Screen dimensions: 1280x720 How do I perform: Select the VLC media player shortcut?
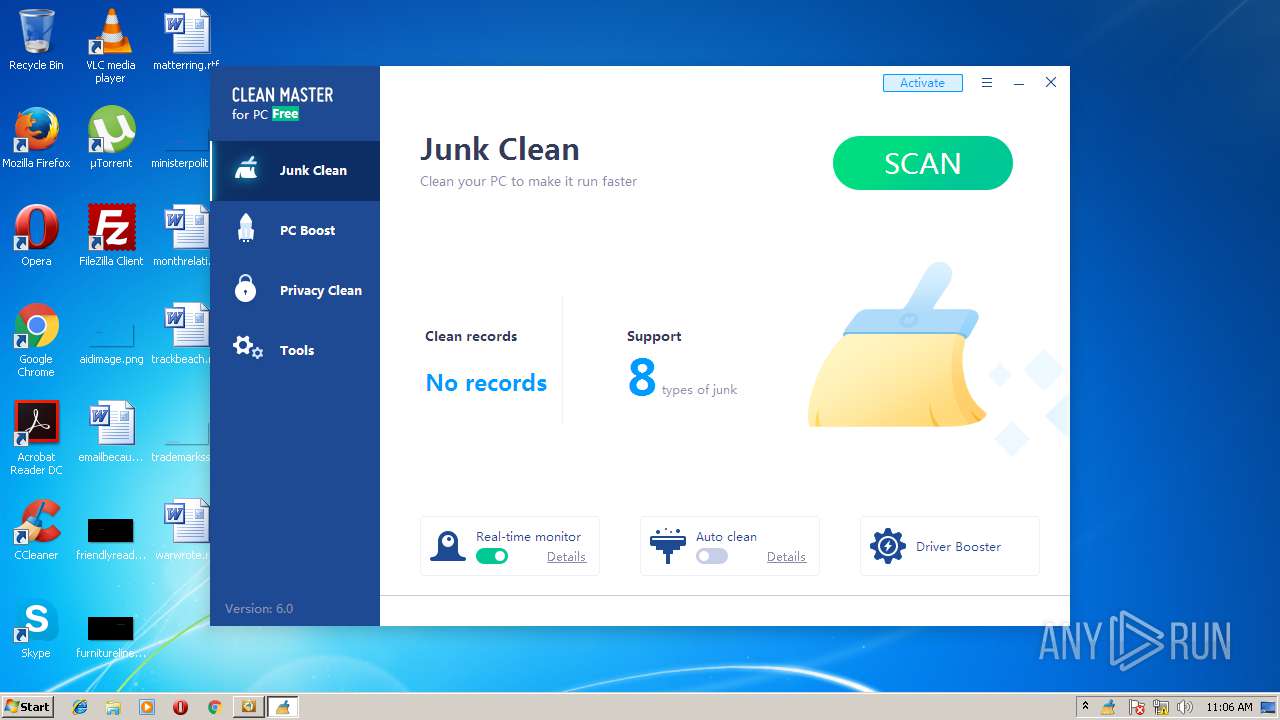click(x=110, y=46)
